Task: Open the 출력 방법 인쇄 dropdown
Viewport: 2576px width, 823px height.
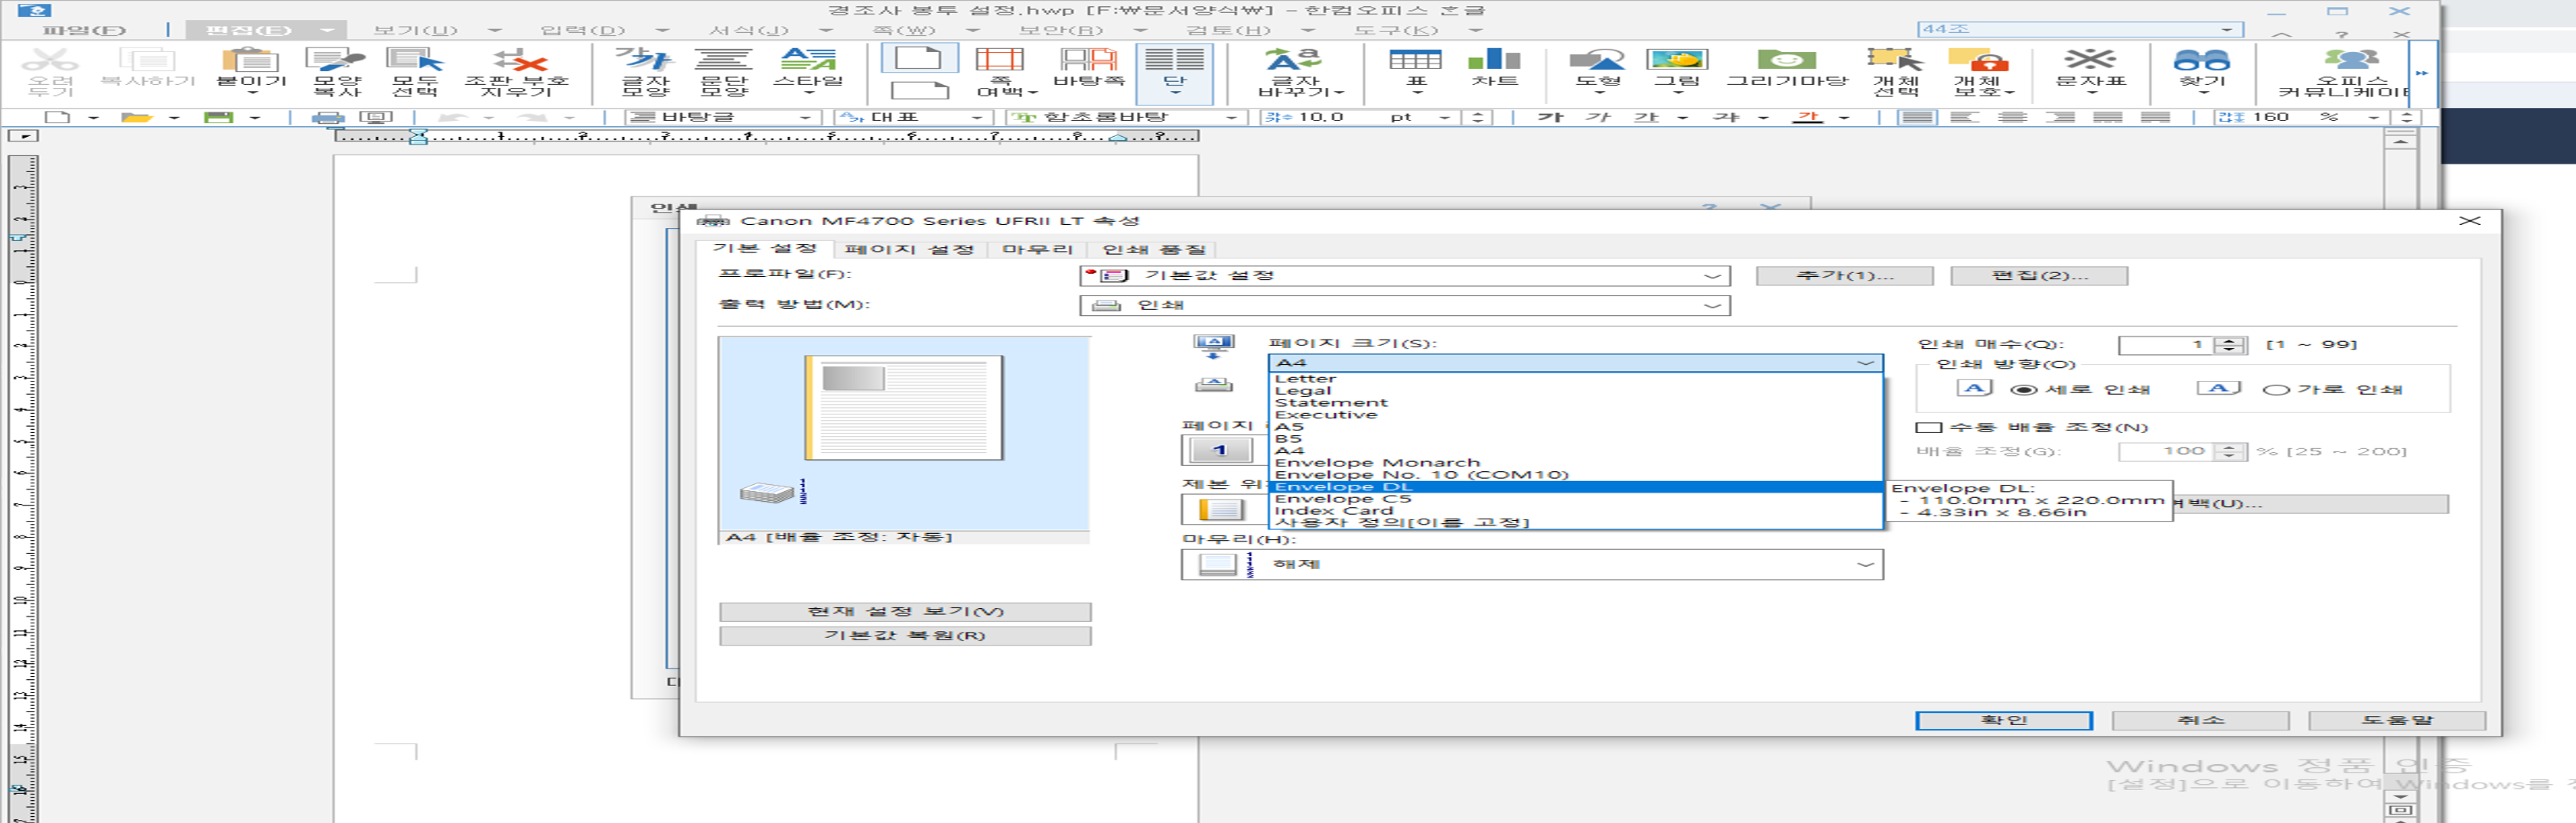Action: (x=1712, y=306)
